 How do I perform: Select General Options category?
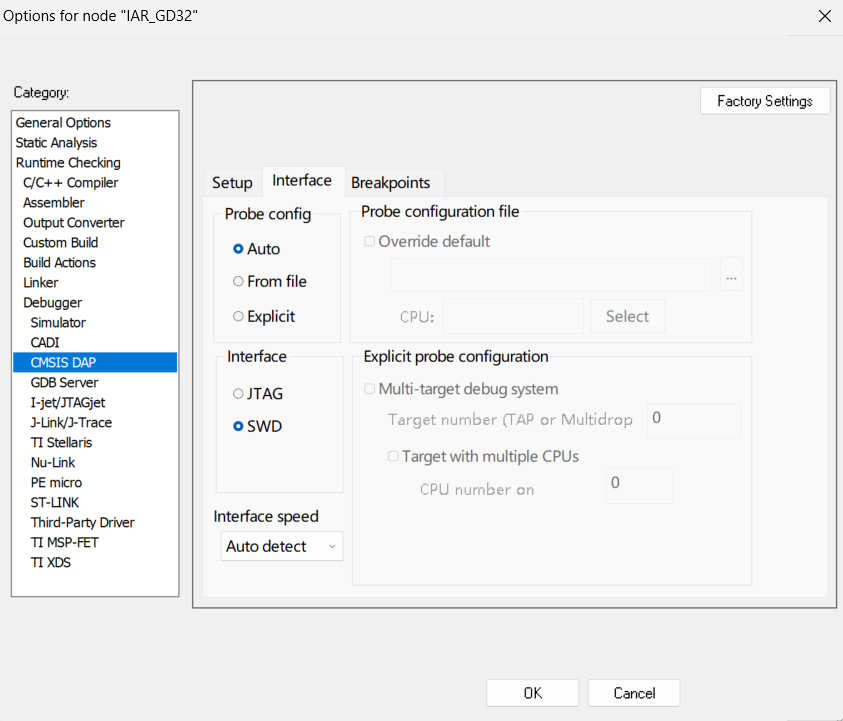pos(95,123)
